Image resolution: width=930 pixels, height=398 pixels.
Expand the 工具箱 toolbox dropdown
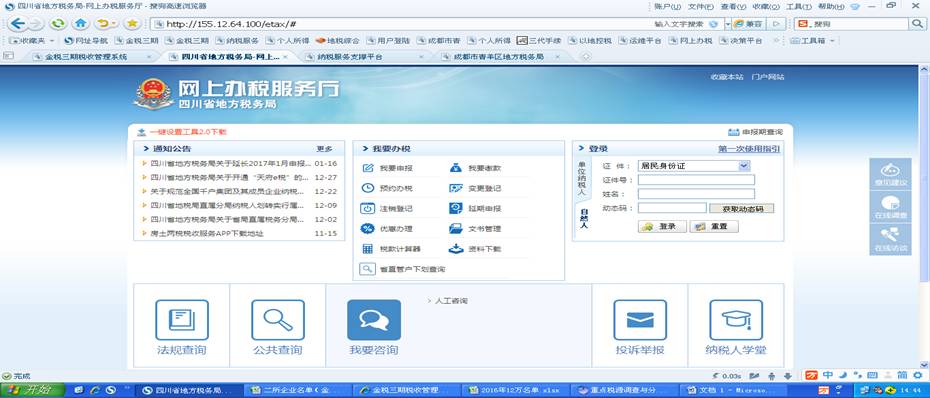click(x=813, y=41)
